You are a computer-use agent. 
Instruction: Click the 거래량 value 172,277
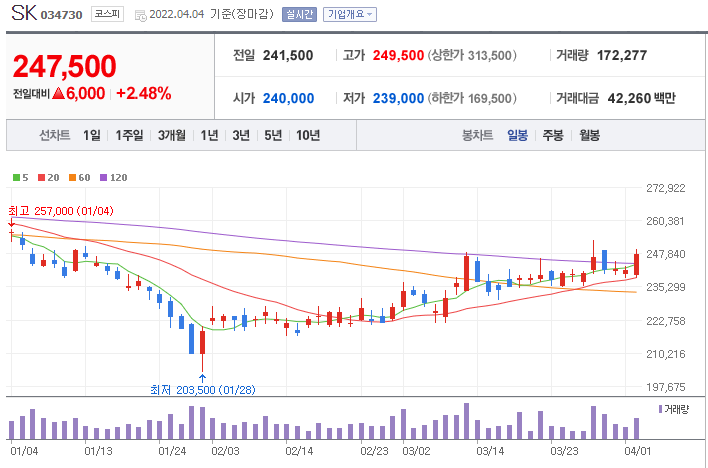[622, 55]
